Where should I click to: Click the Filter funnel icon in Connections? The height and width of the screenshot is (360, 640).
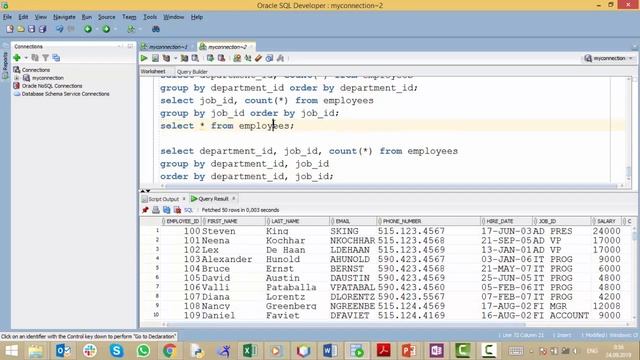[x=46, y=58]
